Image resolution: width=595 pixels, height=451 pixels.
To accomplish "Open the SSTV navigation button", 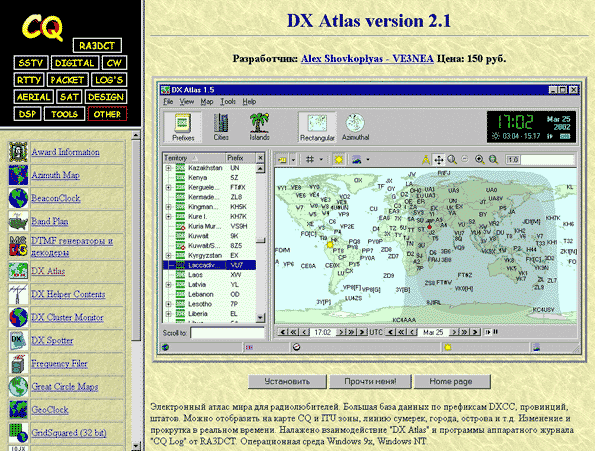I will click(x=31, y=63).
